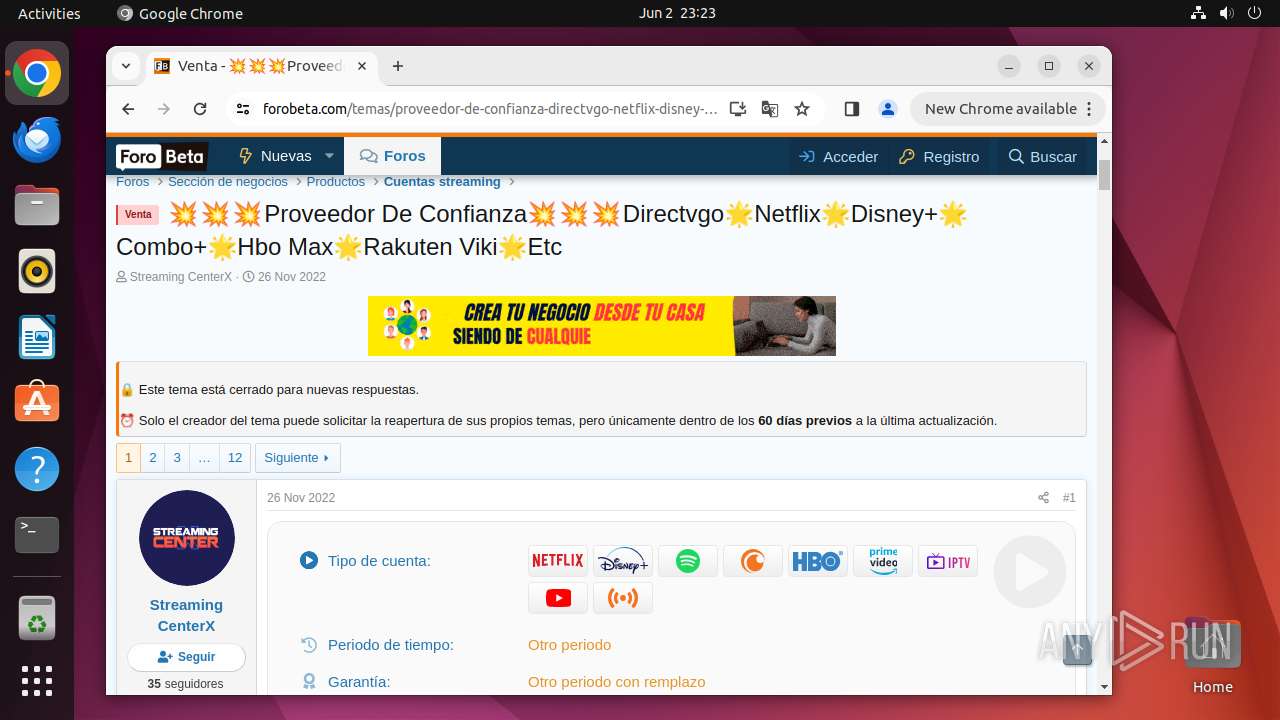
Task: Open Chrome profile avatar
Action: tap(888, 109)
